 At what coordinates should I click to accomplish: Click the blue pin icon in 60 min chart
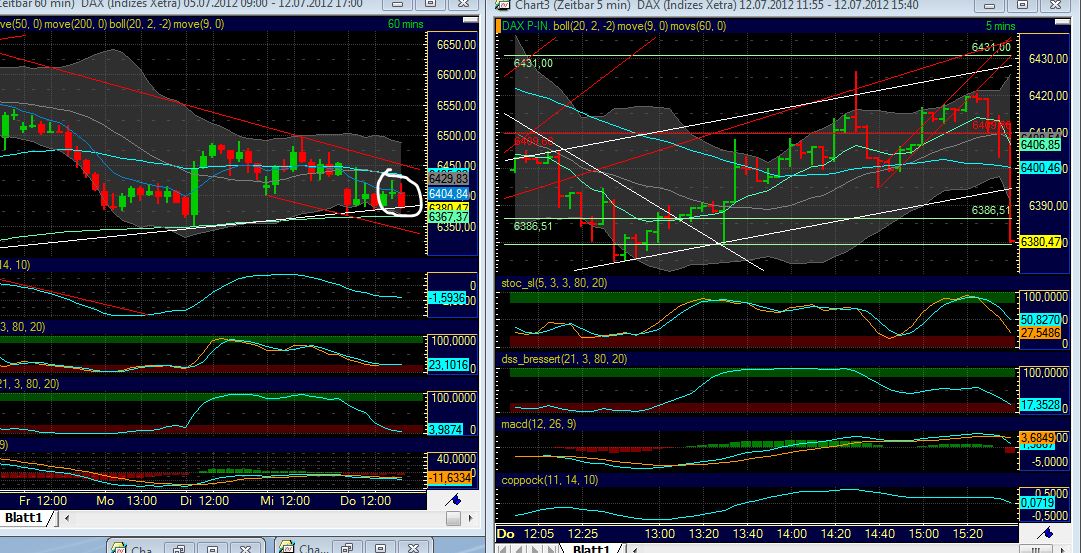tap(454, 499)
